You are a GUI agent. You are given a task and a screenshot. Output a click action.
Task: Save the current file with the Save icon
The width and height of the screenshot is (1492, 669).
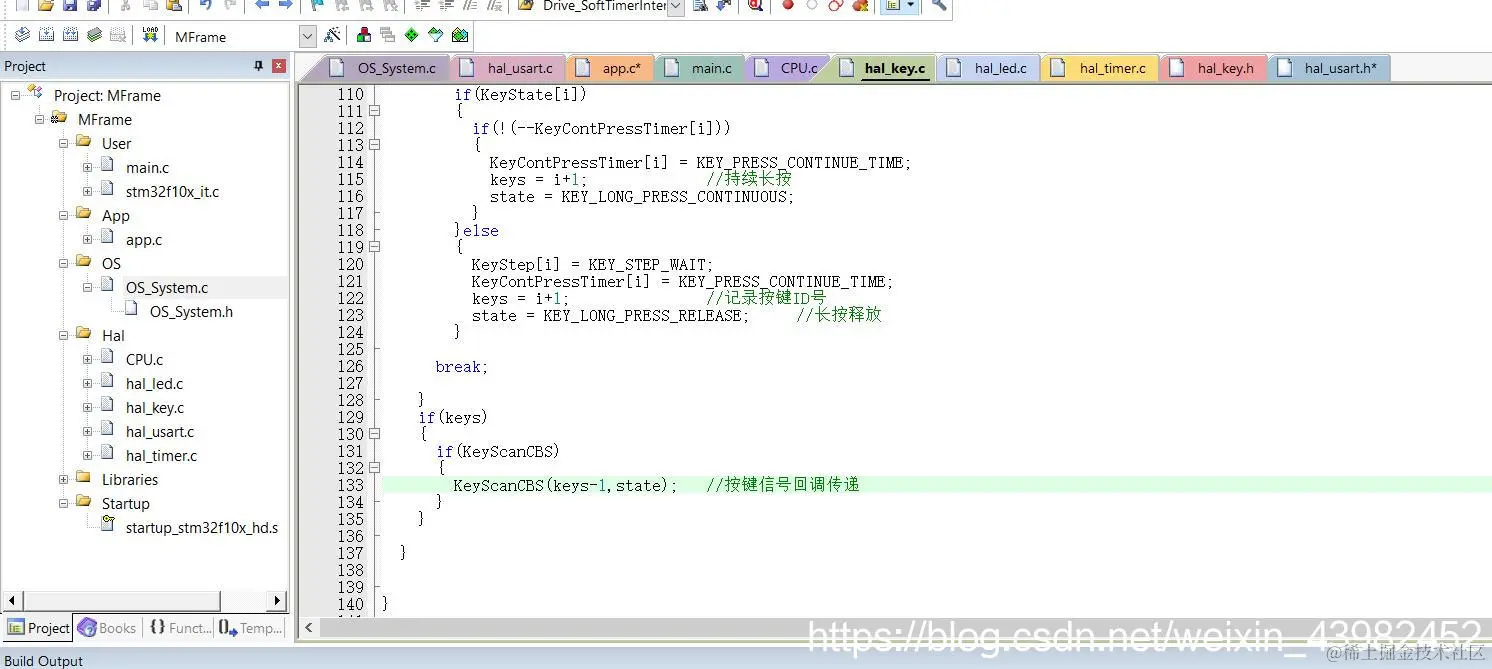pyautogui.click(x=69, y=5)
